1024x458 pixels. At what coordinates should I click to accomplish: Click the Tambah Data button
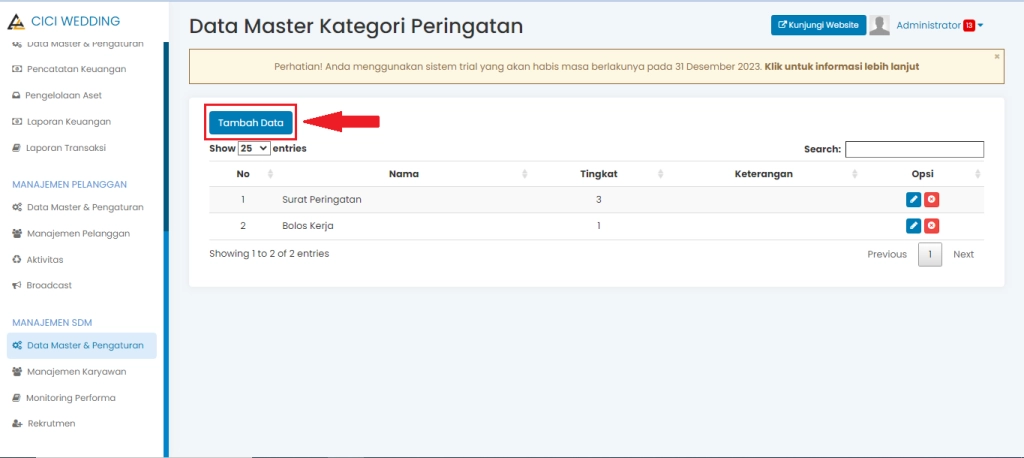click(251, 122)
